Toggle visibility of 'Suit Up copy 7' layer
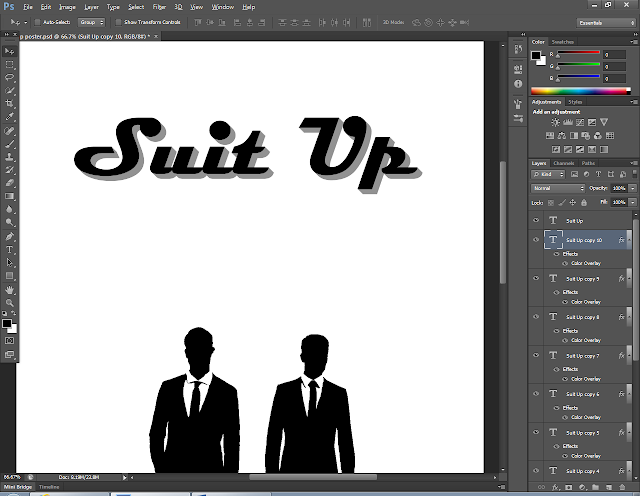This screenshot has width=640, height=496. click(x=536, y=356)
